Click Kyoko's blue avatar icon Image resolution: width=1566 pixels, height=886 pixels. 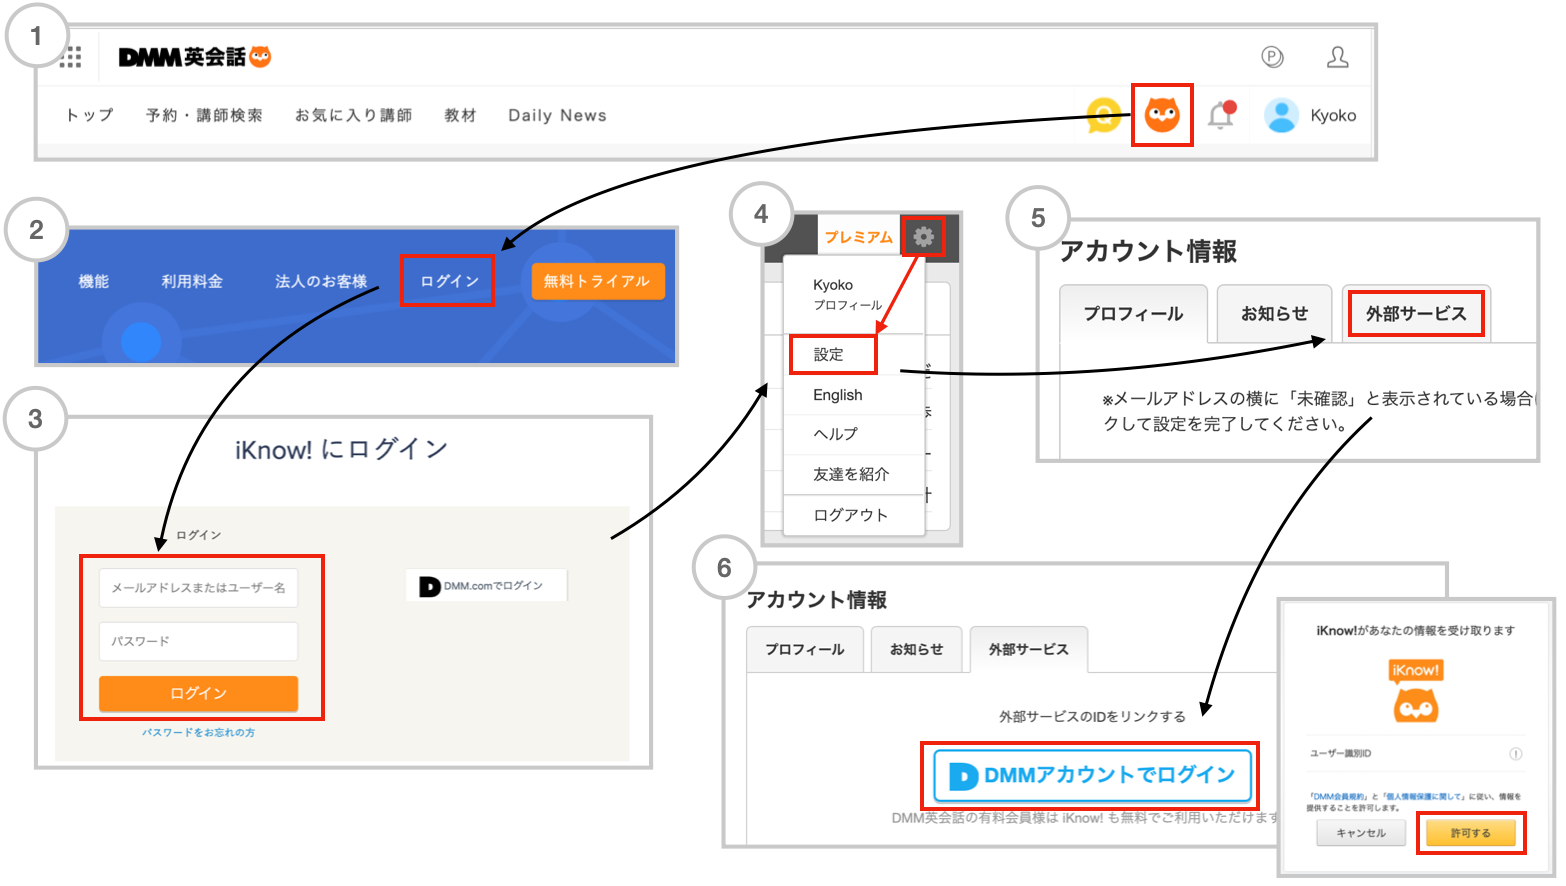1281,115
